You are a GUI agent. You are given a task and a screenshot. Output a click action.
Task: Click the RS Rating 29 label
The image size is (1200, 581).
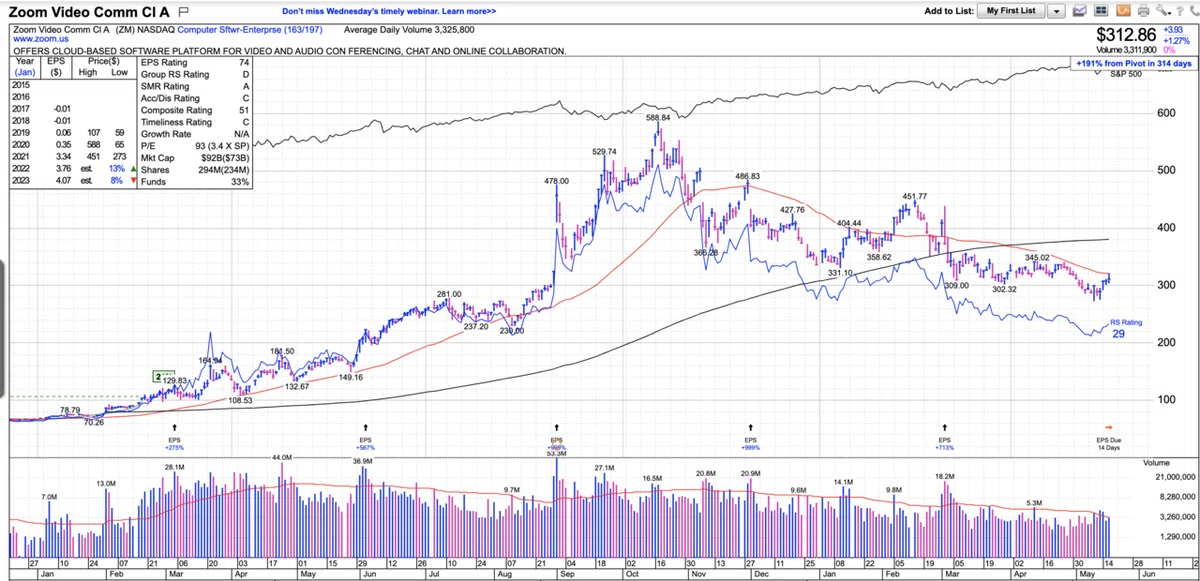(1126, 327)
